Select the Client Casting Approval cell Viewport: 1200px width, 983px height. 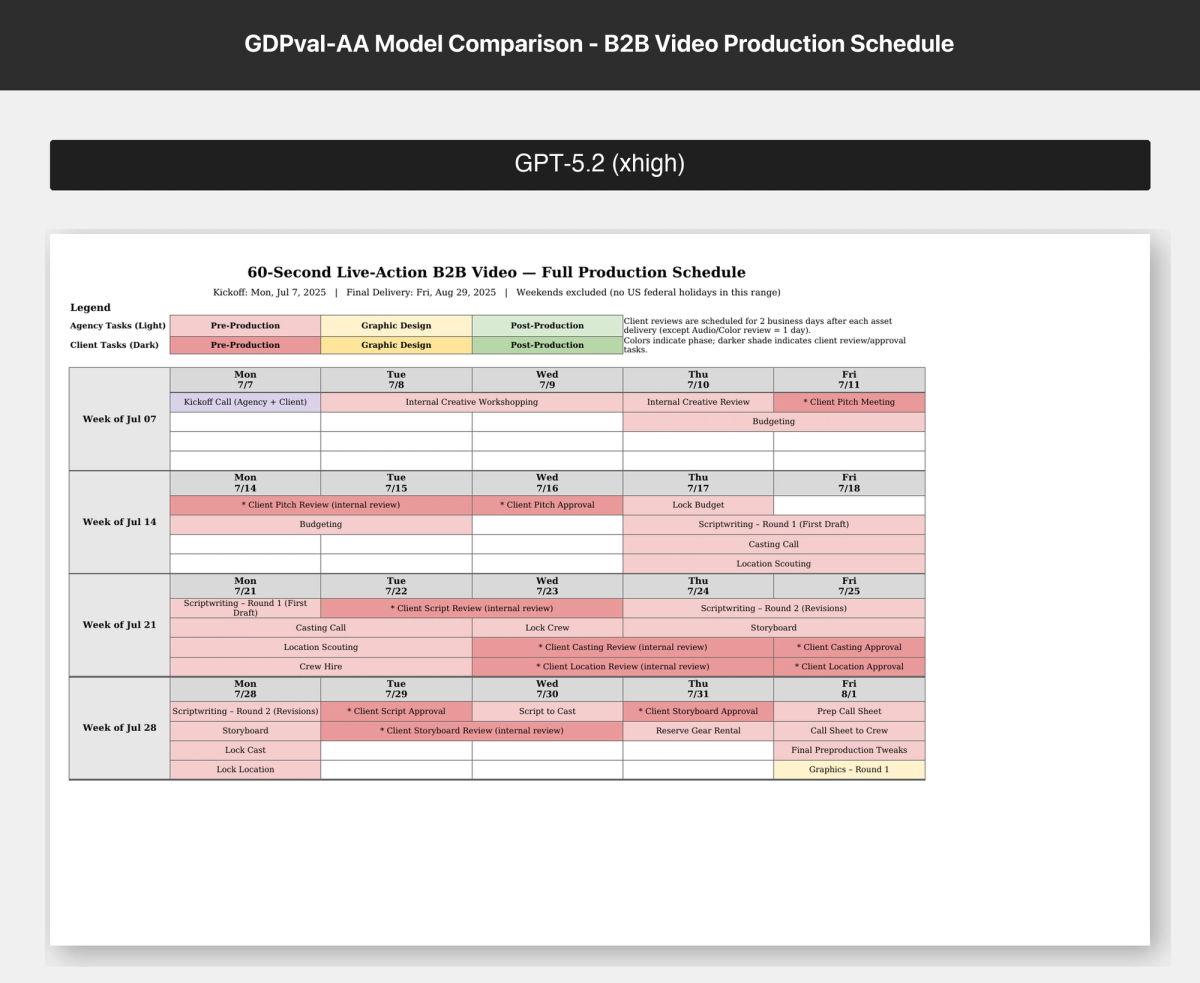pos(849,647)
